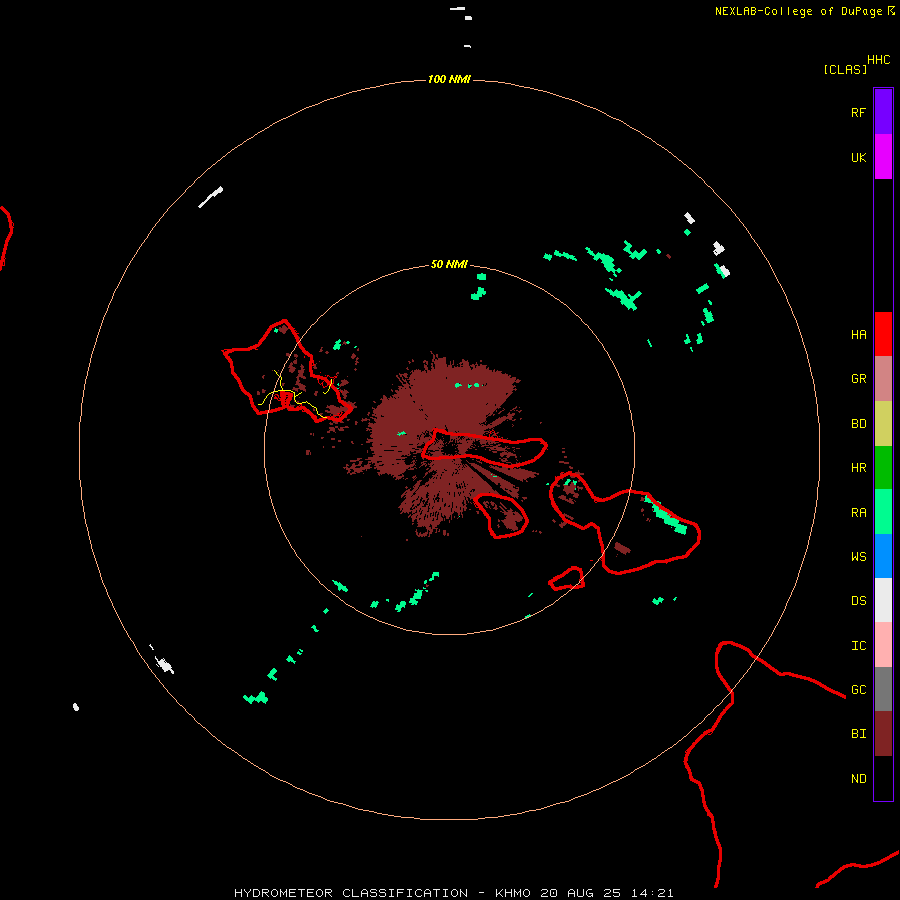Image resolution: width=900 pixels, height=900 pixels.
Task: Click the 100 NMI range ring label
Action: pyautogui.click(x=449, y=79)
